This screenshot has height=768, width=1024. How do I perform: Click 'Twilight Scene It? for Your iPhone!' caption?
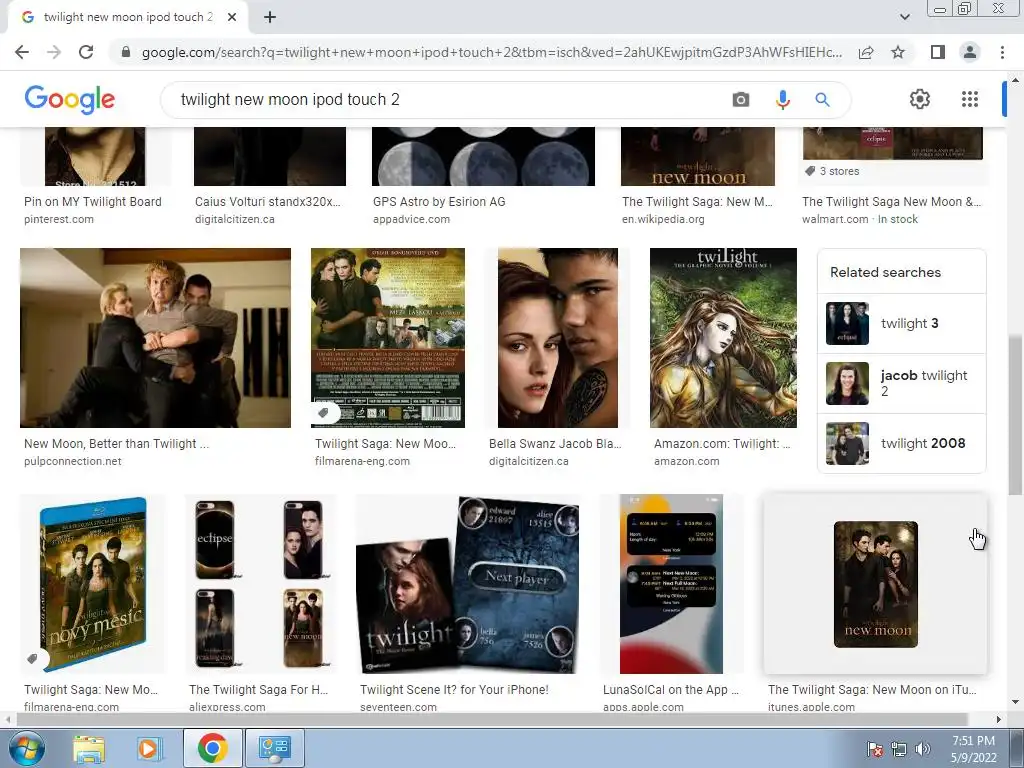(454, 690)
